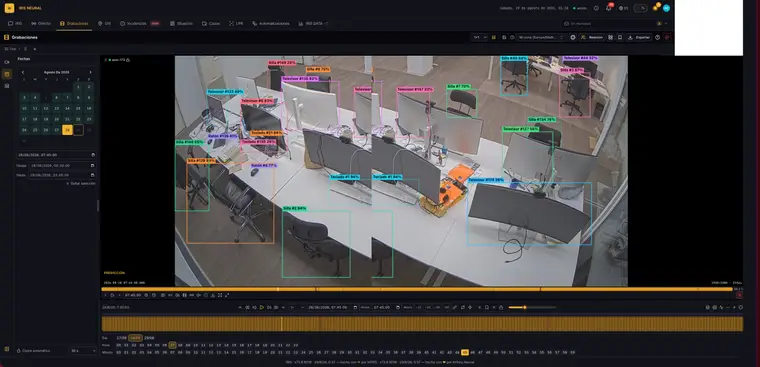Image resolution: width=760 pixels, height=367 pixels.
Task: Switch to the Casos tab
Action: [211, 23]
